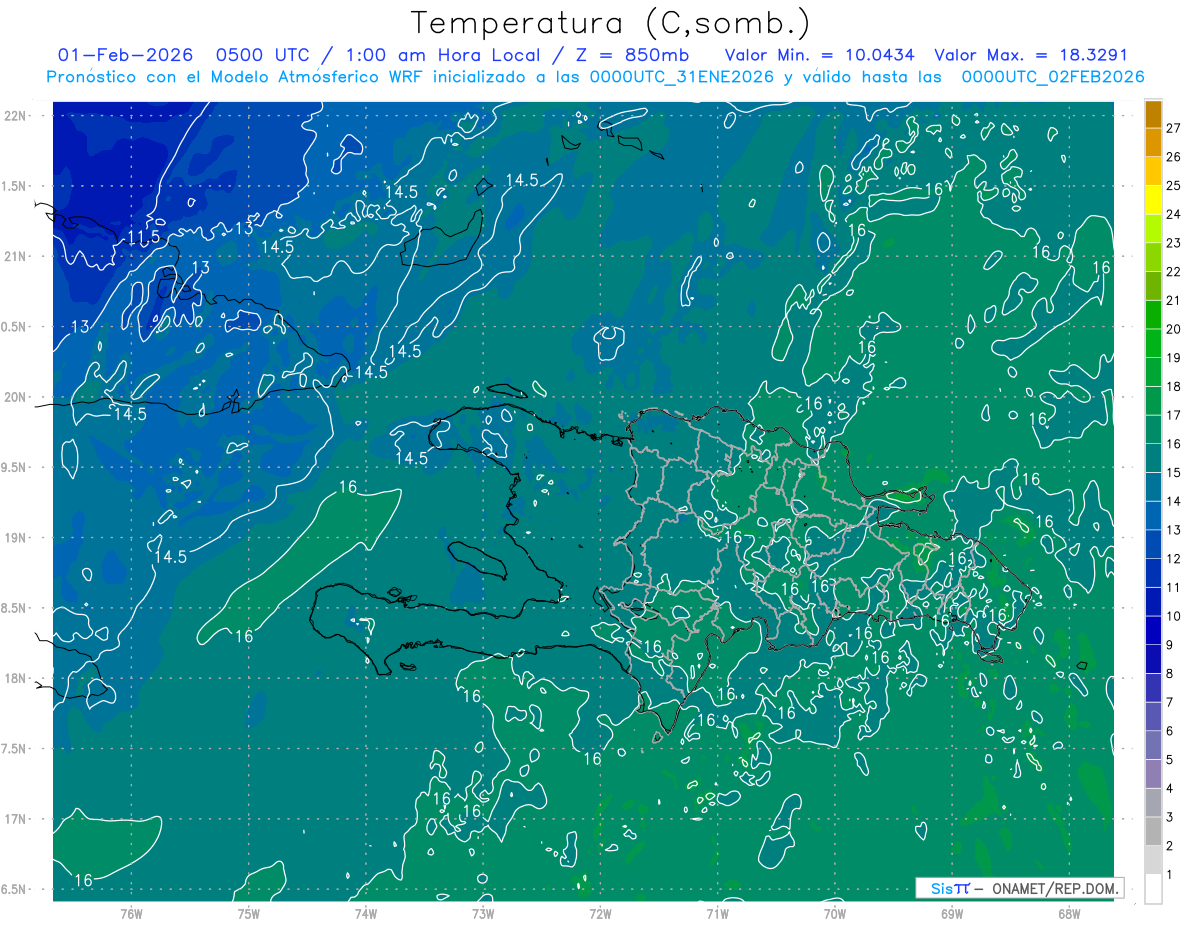The image size is (1200, 927).
Task: Click the '19N' latitude axis label
Action: point(15,538)
